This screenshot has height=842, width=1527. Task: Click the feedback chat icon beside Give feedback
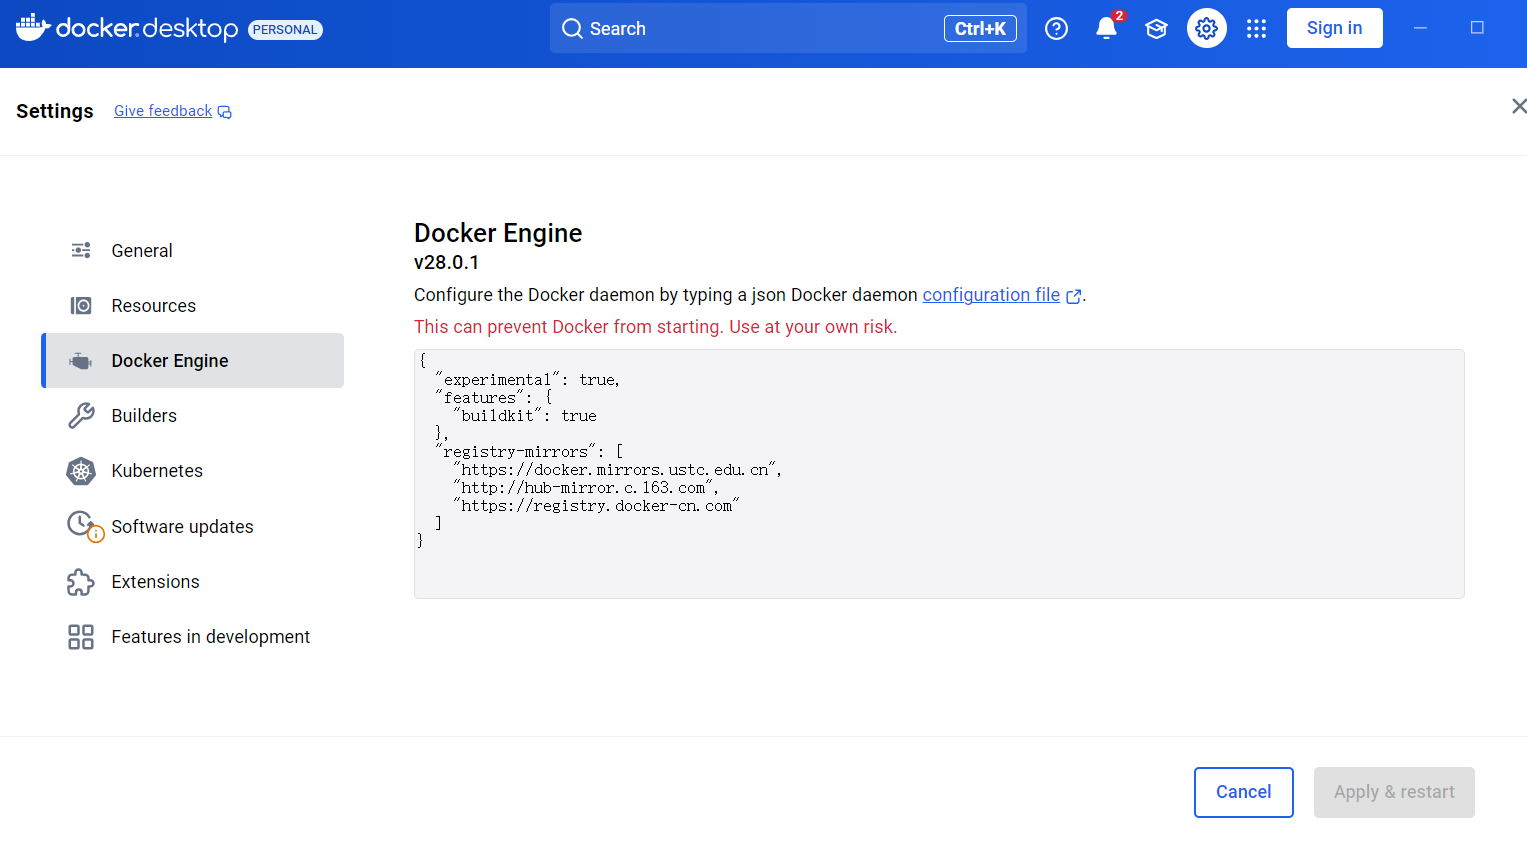[225, 112]
